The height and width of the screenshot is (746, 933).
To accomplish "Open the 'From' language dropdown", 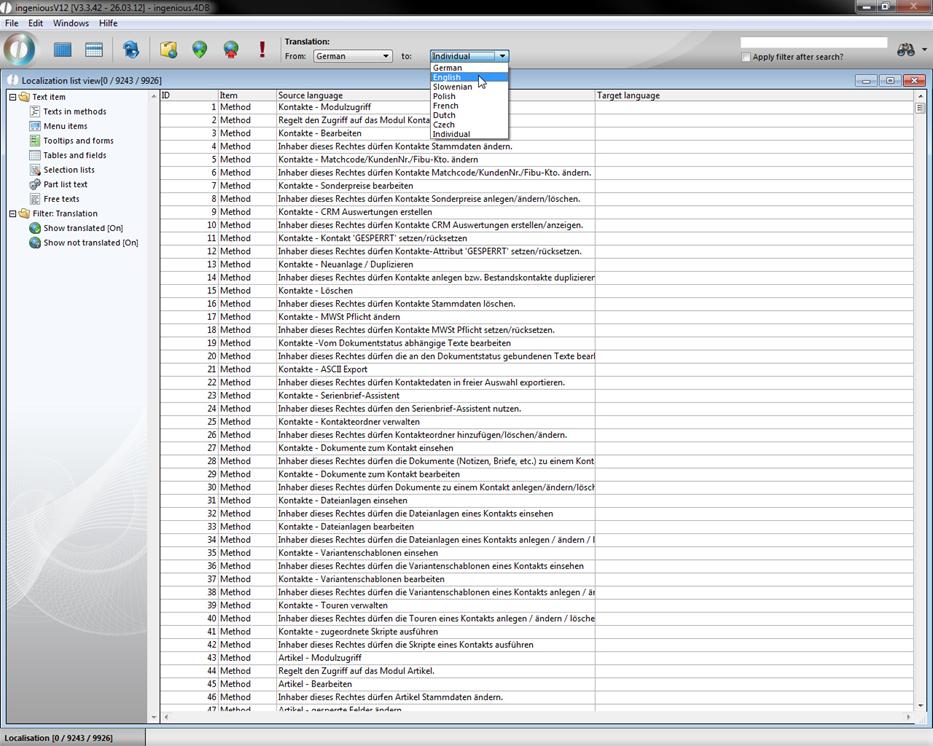I will [352, 56].
